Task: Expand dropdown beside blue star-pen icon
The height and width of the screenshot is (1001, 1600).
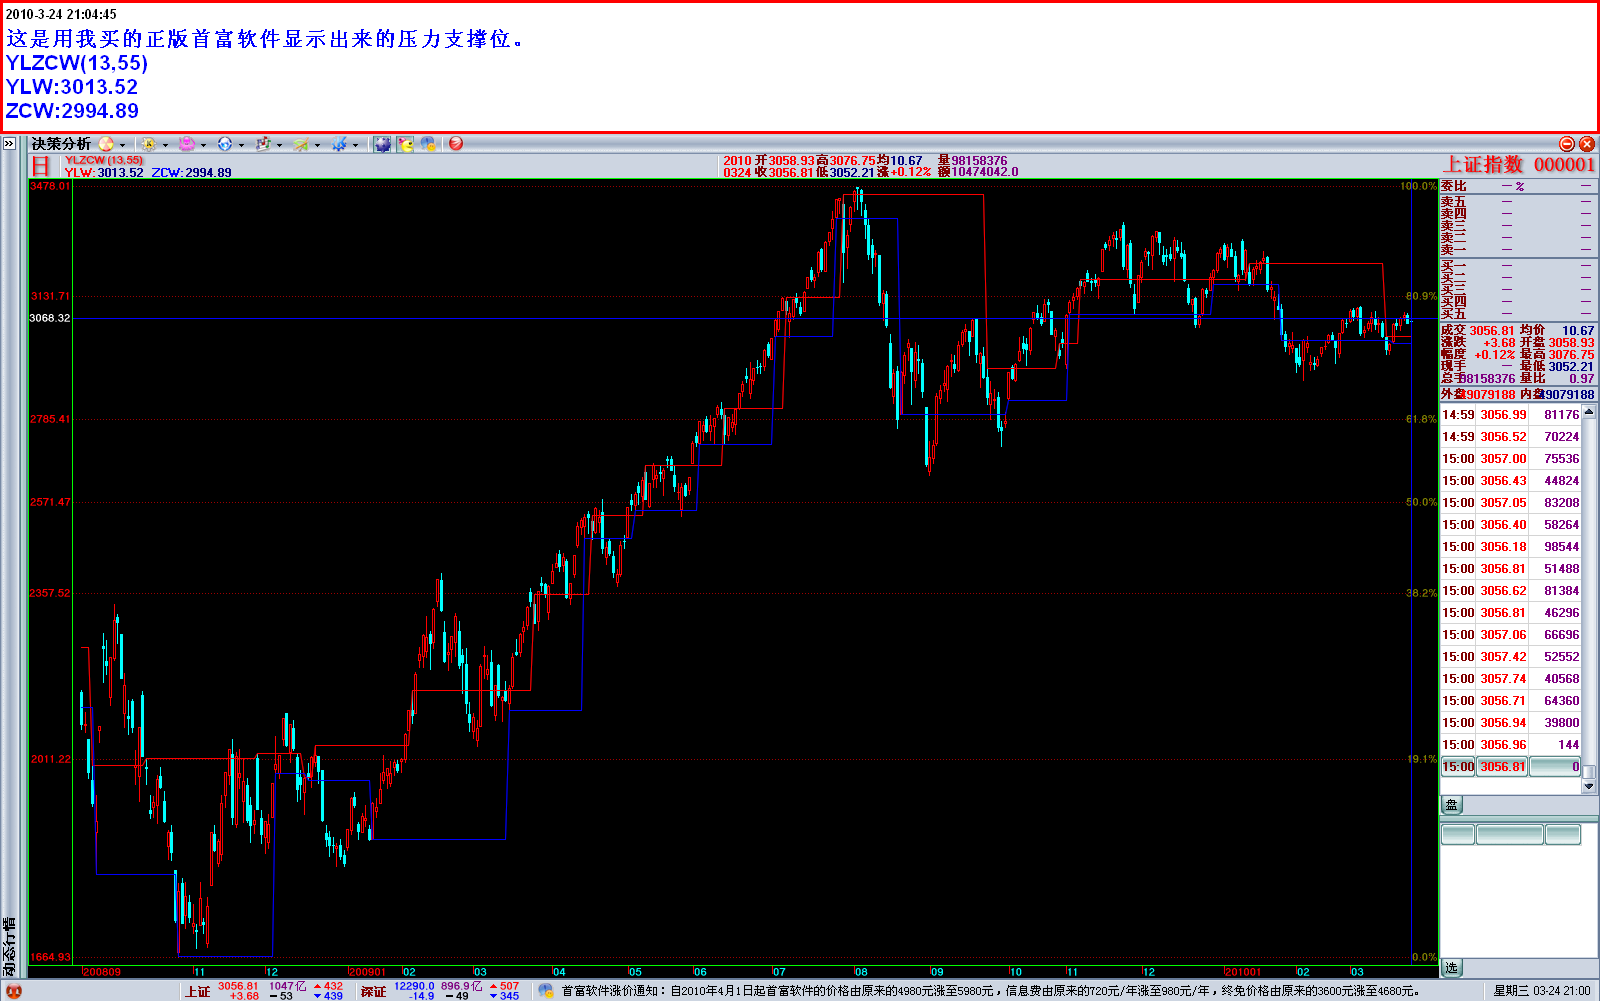Action: point(355,145)
